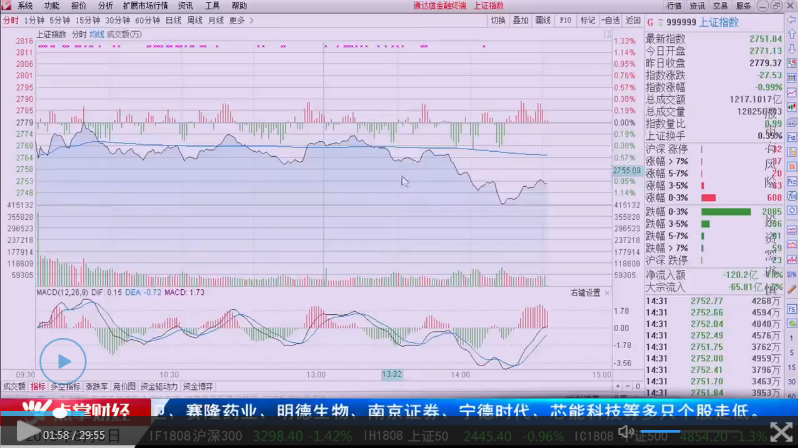This screenshot has height=448, width=798.
Task: Click the 画线 drawing button
Action: pos(543,20)
